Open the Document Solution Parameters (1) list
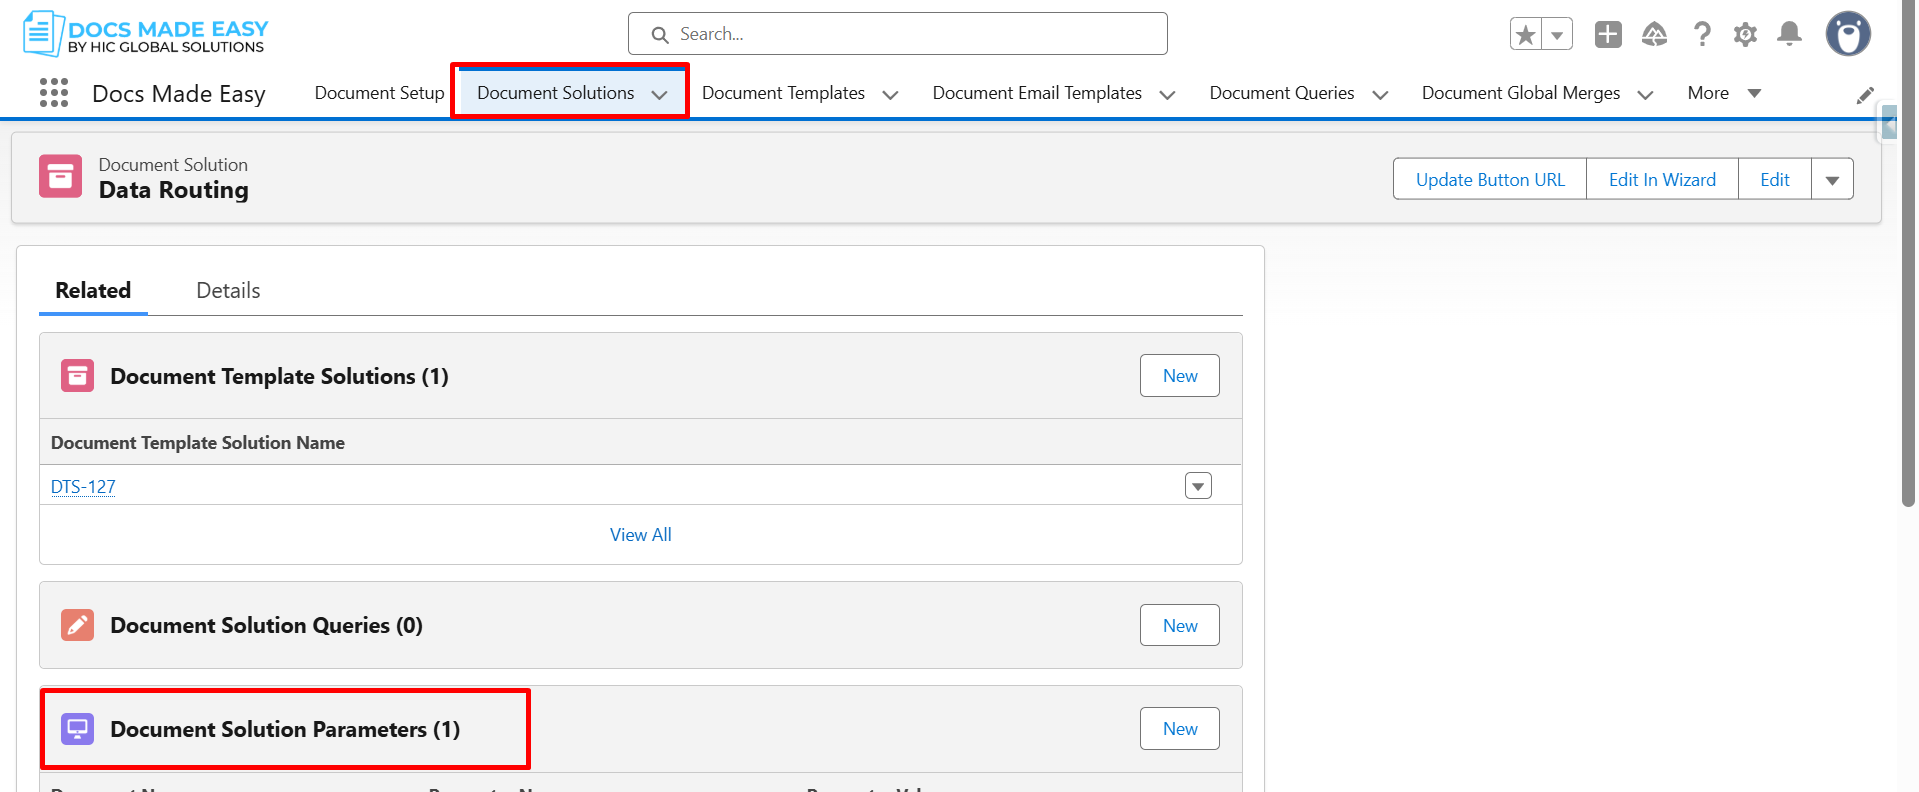1919x792 pixels. (285, 729)
